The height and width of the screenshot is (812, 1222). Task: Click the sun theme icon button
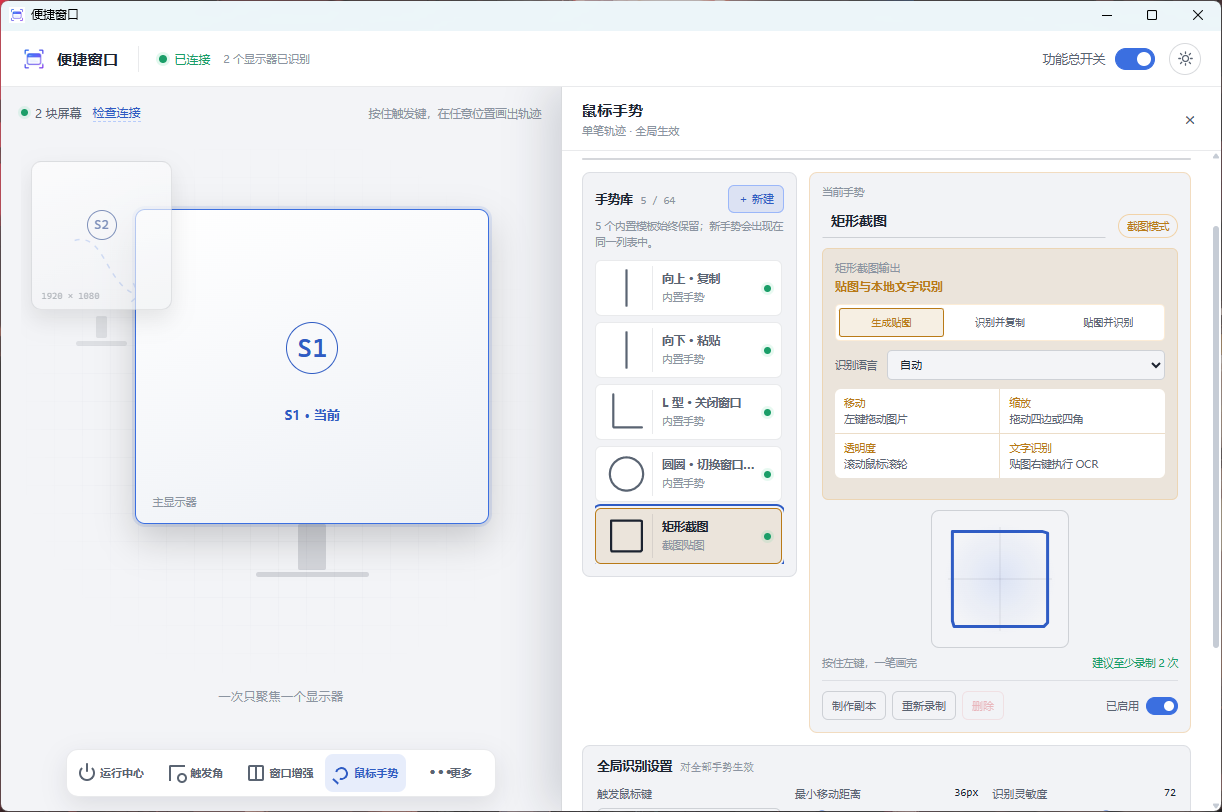[1185, 59]
